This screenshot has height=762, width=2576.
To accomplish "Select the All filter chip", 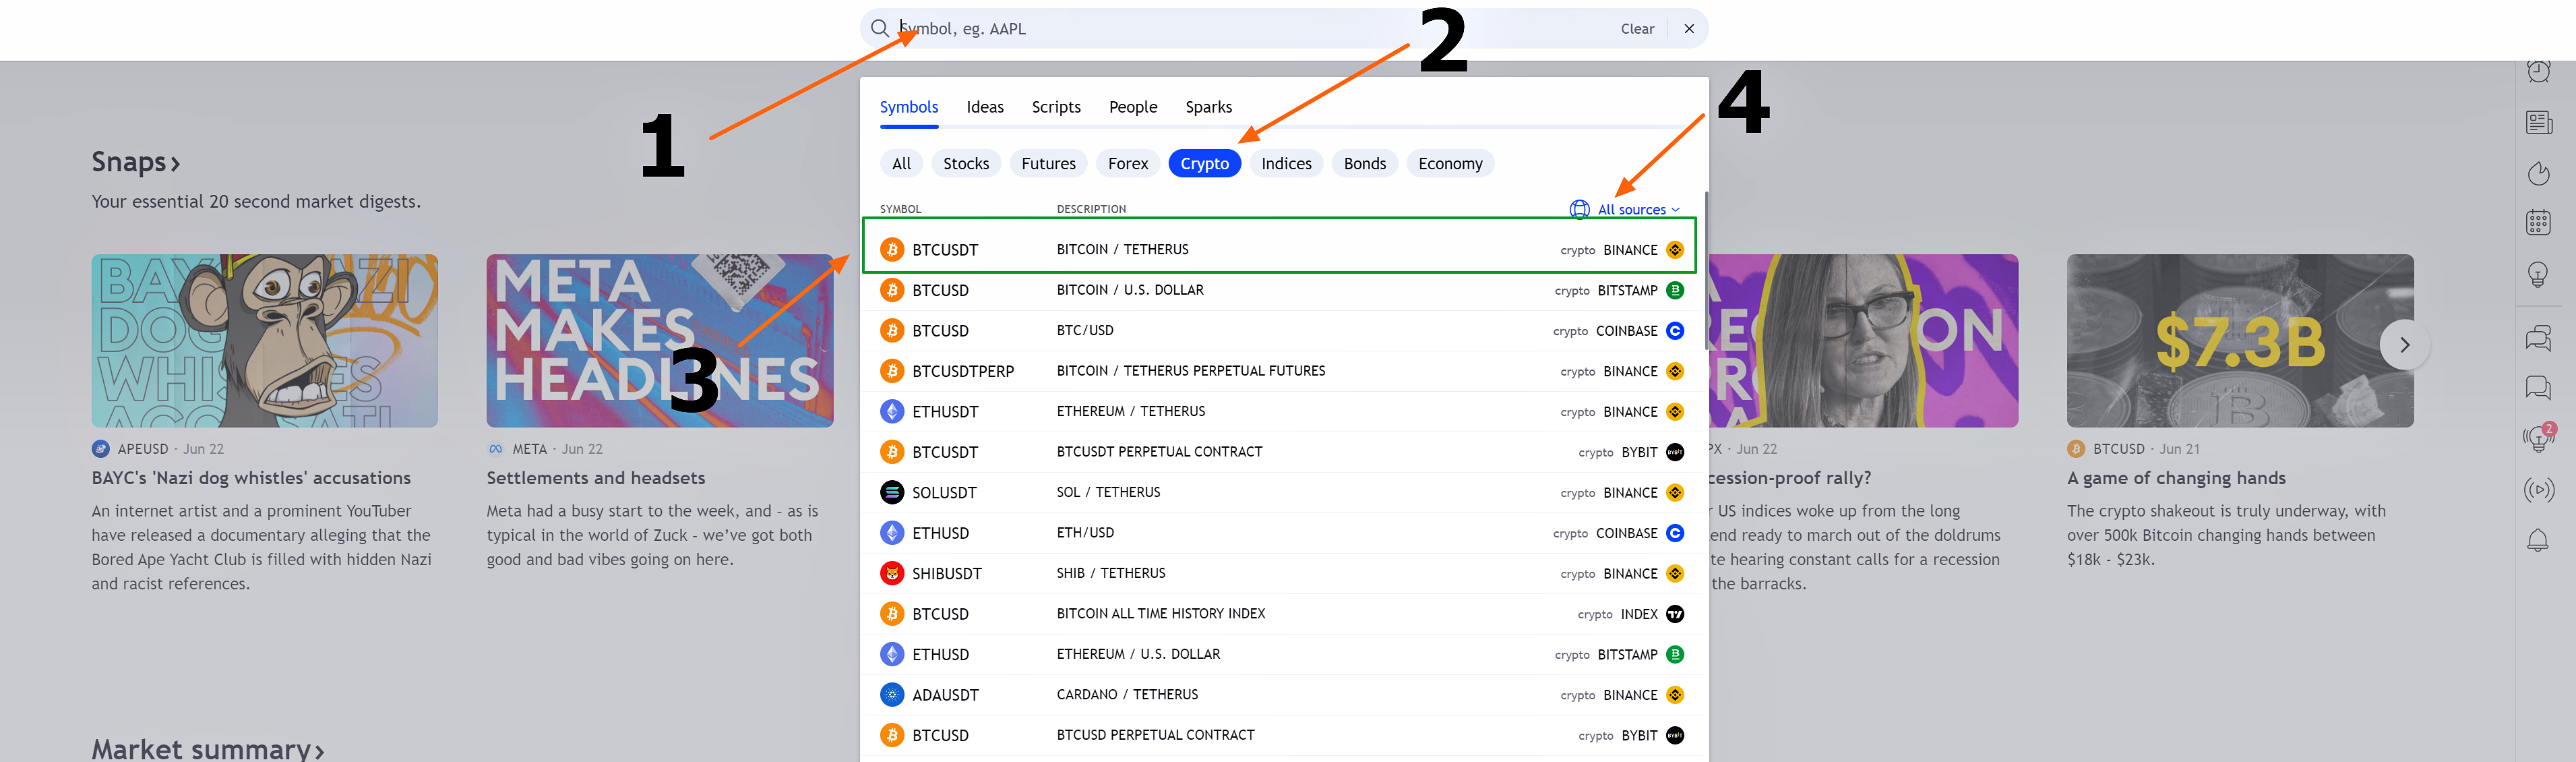I will tap(901, 164).
